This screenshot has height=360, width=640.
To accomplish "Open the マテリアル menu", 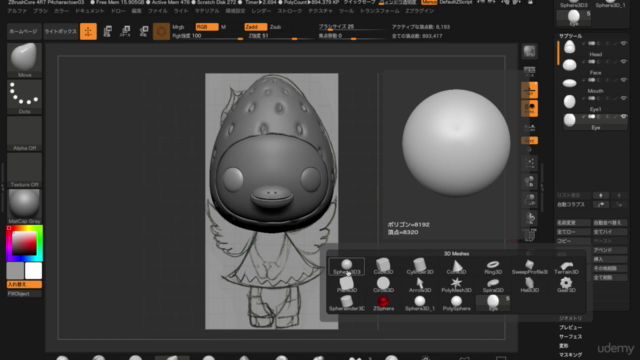I will [x=207, y=11].
